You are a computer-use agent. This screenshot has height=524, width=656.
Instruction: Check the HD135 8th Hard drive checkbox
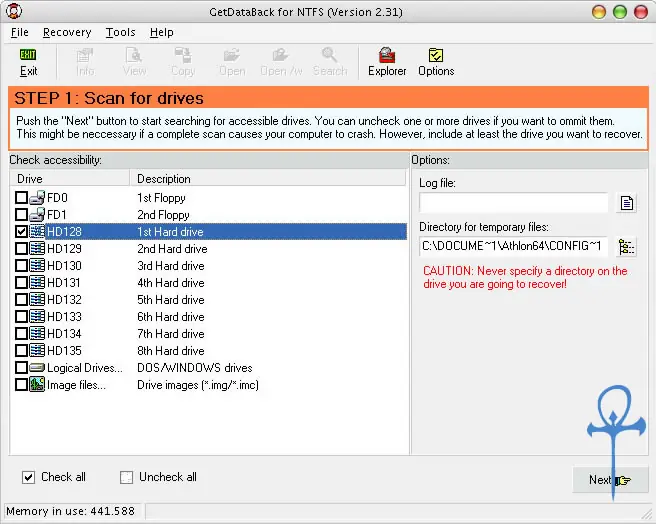(21, 350)
